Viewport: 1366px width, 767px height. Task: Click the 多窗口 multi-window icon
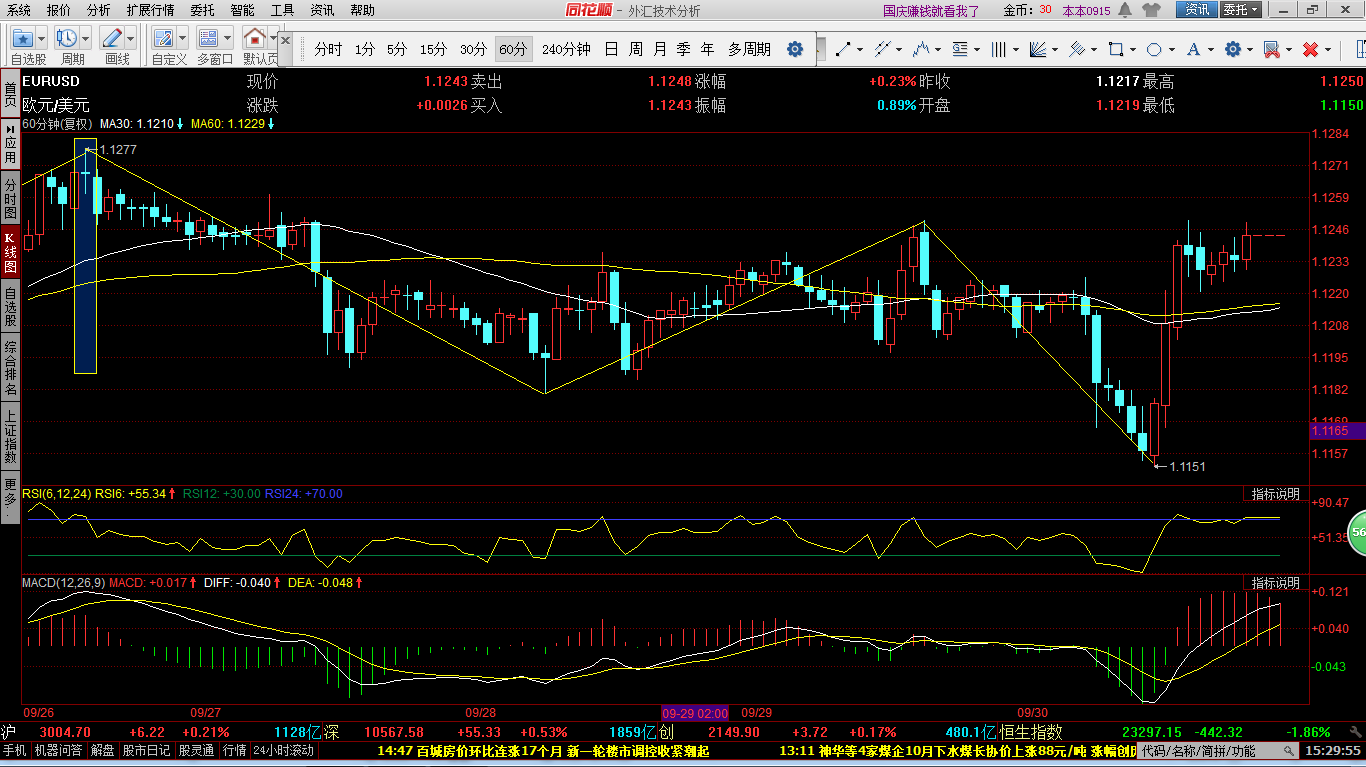tap(208, 38)
